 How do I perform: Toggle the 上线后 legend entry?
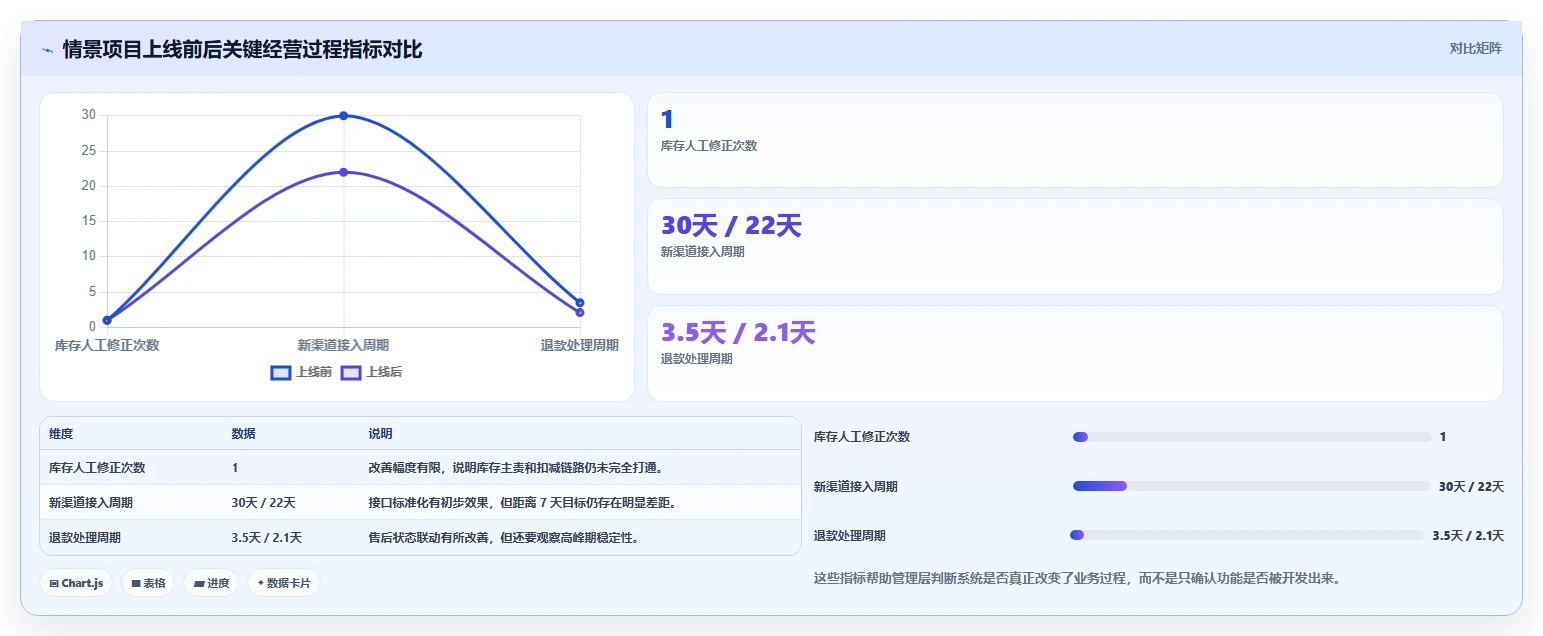pyautogui.click(x=371, y=372)
